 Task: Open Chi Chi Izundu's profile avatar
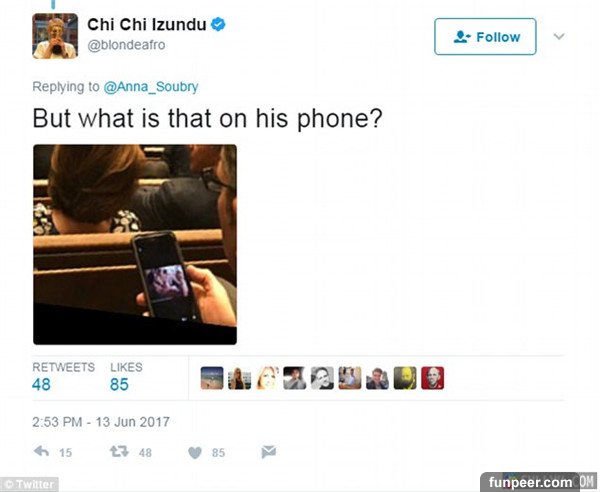[x=55, y=36]
